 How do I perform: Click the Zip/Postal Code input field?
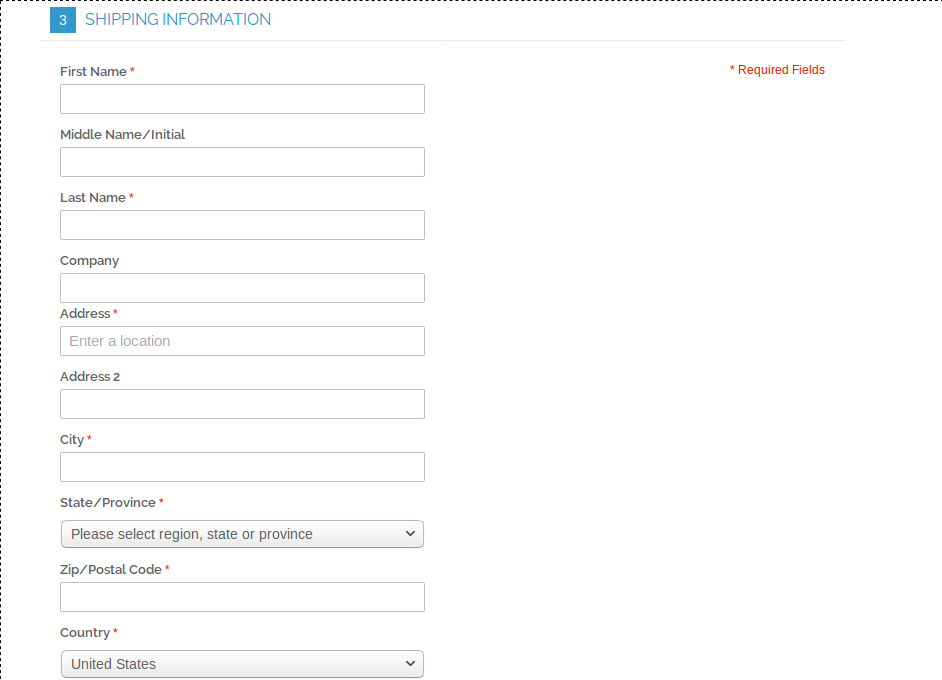[242, 597]
